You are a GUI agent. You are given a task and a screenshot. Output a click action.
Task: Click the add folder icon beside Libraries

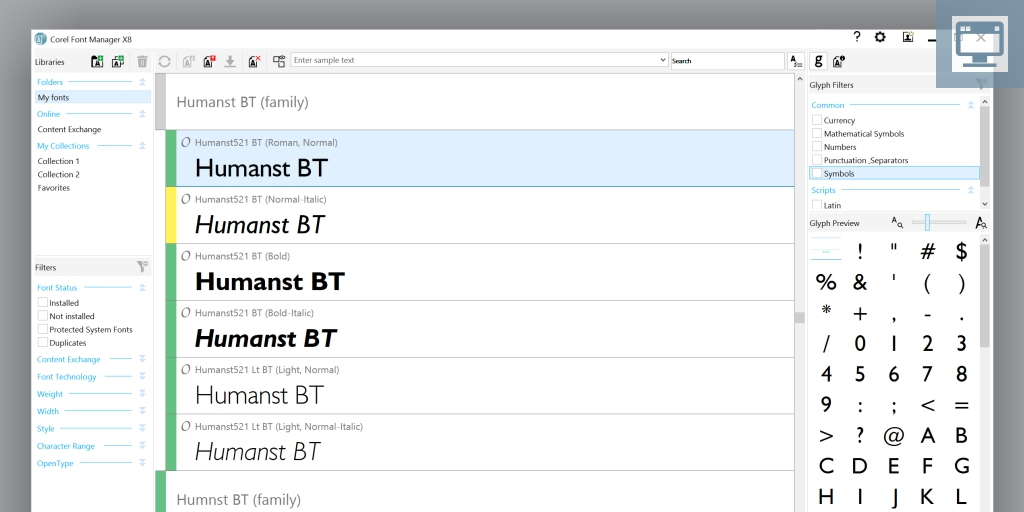tap(97, 61)
